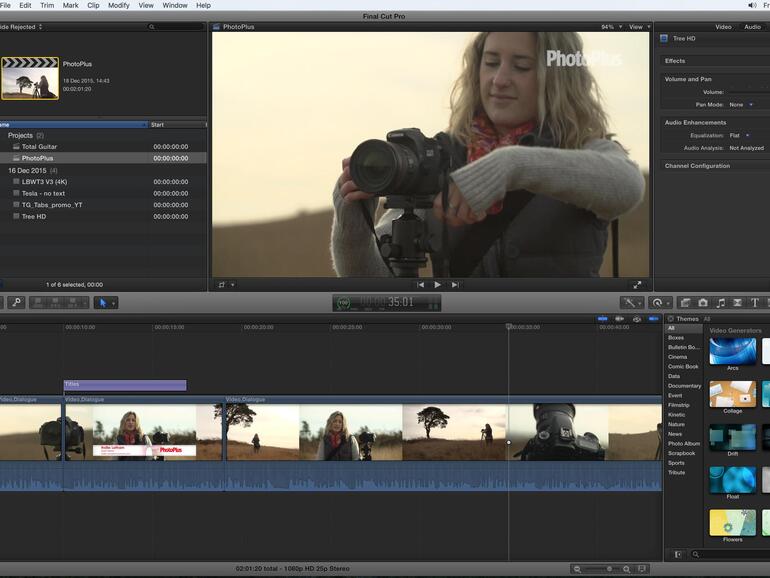Click the Play button in the viewer
Image resolution: width=770 pixels, height=578 pixels.
(x=437, y=285)
